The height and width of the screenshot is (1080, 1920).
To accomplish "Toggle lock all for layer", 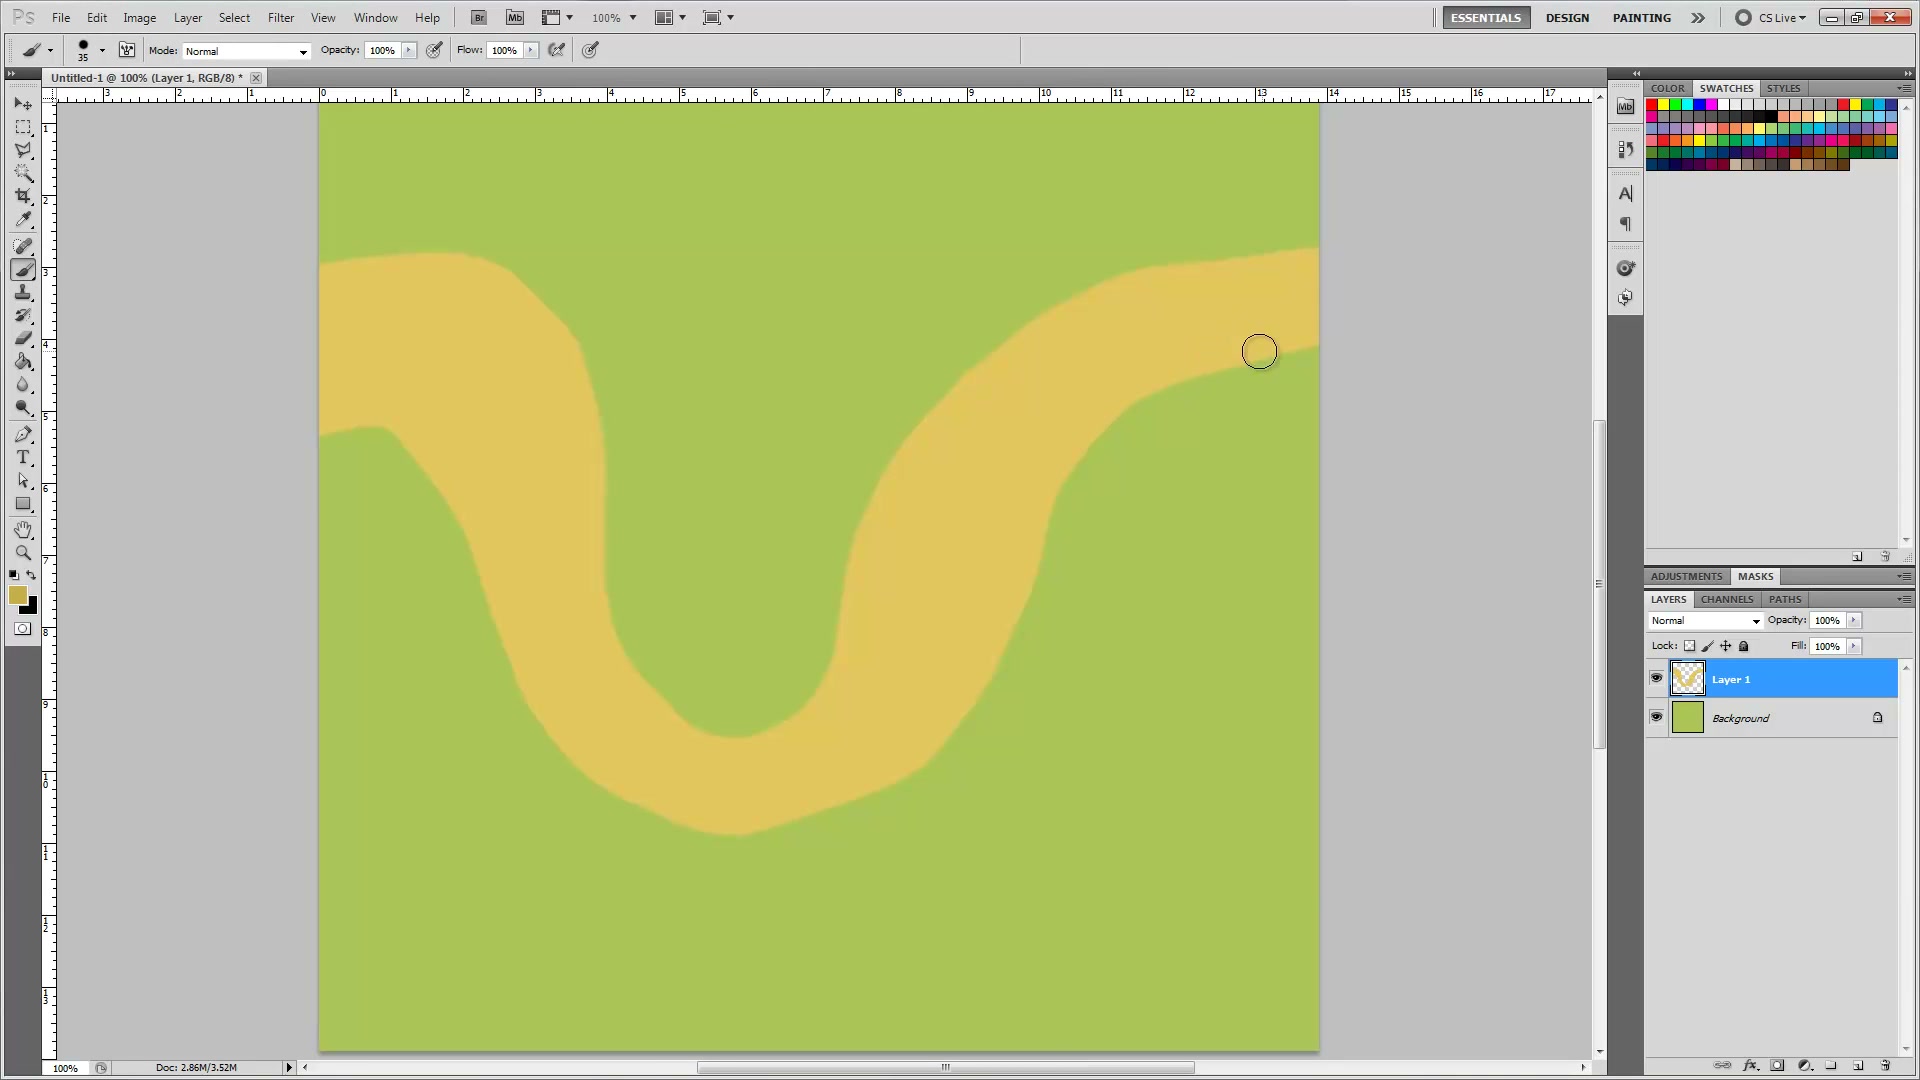I will click(x=1744, y=646).
